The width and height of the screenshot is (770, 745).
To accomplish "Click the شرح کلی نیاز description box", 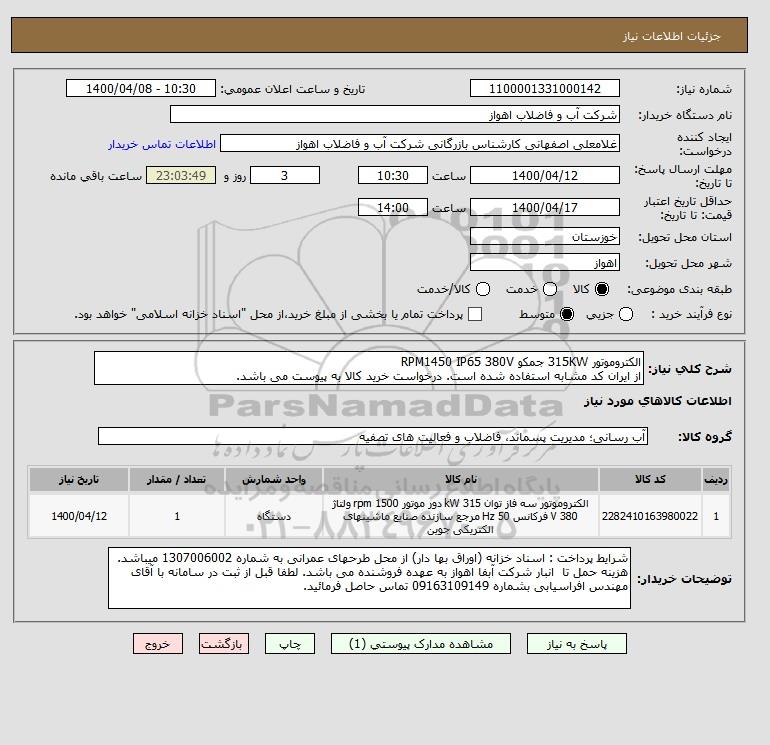I will pos(369,368).
